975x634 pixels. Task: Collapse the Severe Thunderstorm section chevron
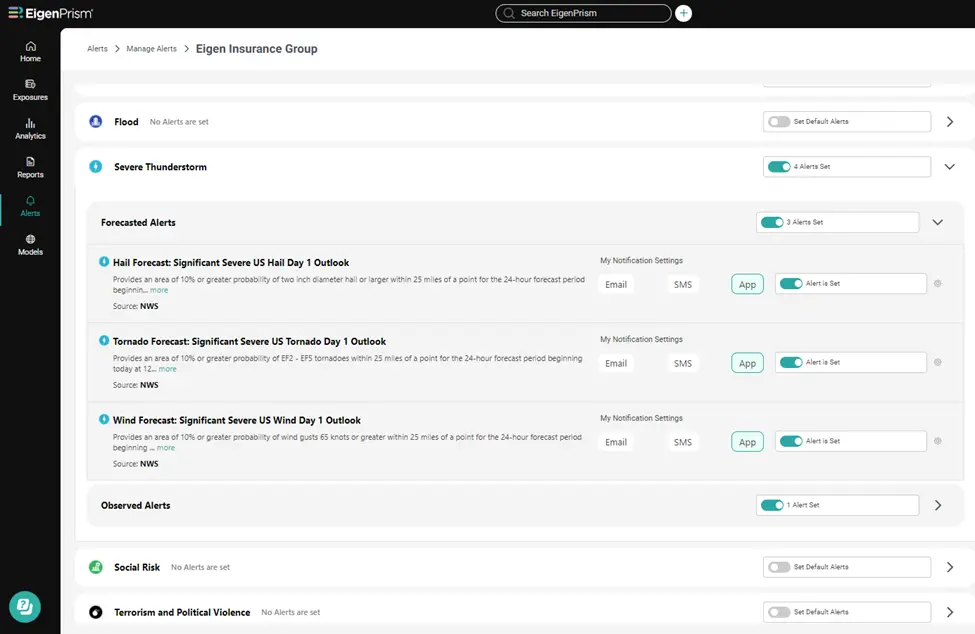pos(950,167)
